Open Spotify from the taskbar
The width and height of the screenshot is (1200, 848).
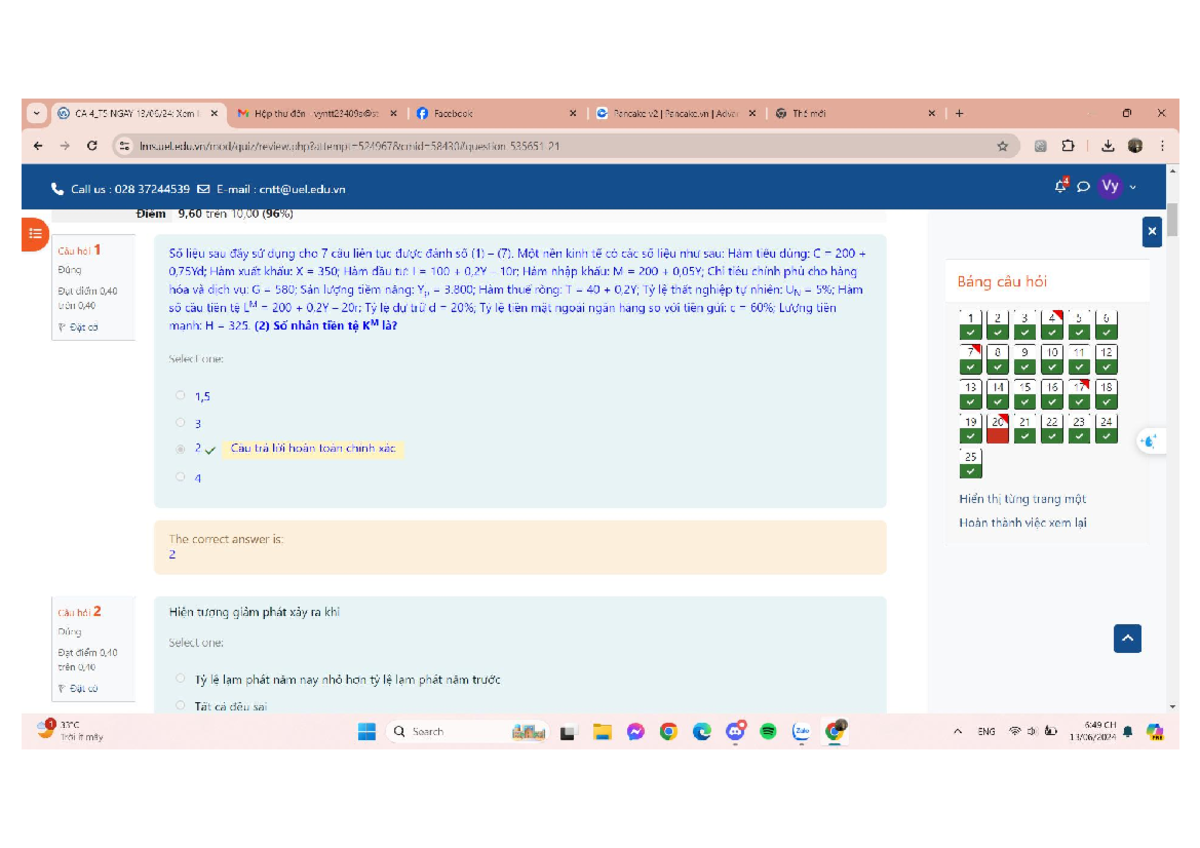768,732
